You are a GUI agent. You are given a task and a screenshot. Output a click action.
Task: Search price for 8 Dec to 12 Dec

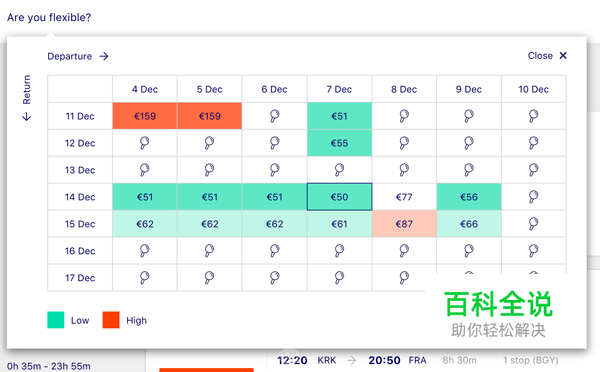point(404,143)
